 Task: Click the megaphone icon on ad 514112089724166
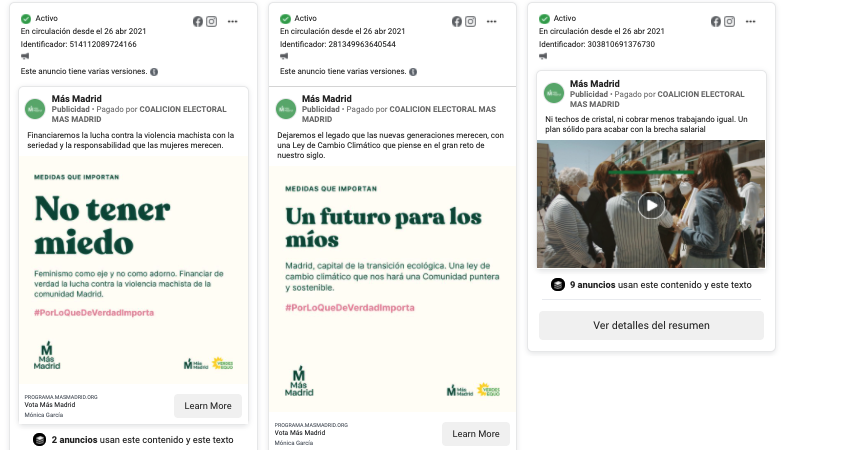click(25, 56)
